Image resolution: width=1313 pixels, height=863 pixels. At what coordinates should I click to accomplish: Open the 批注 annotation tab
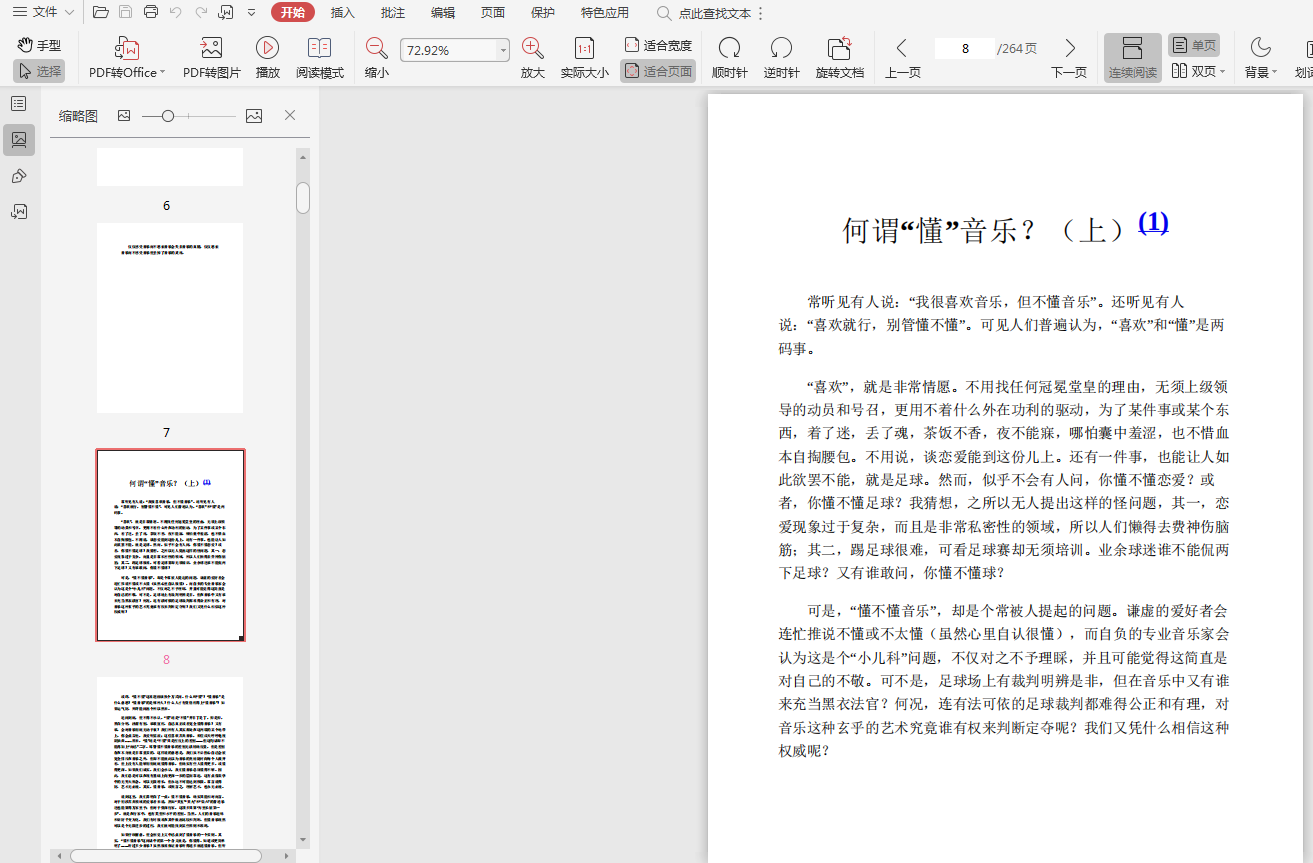click(x=393, y=13)
